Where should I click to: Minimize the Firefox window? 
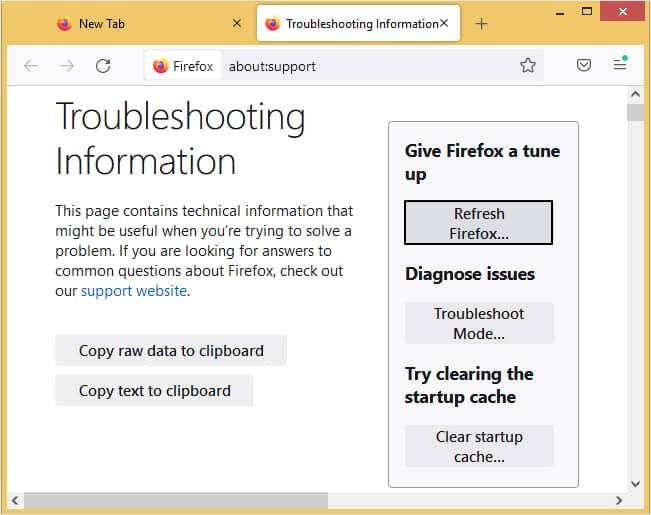(560, 12)
